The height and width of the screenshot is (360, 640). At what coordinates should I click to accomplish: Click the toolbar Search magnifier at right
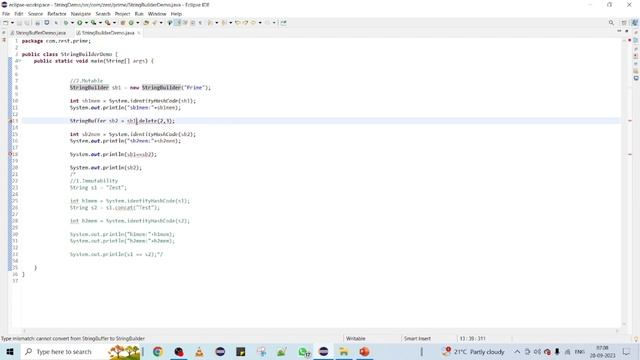coord(611,23)
